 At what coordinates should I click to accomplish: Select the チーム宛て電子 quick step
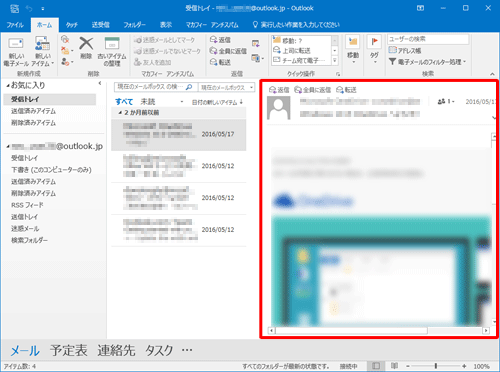pos(301,60)
